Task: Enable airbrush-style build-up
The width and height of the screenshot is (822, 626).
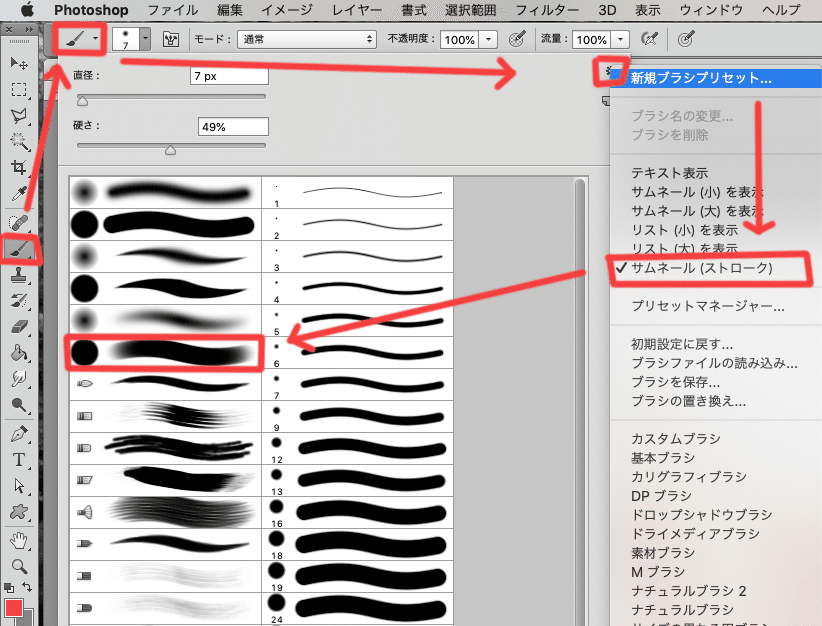Action: coord(649,39)
